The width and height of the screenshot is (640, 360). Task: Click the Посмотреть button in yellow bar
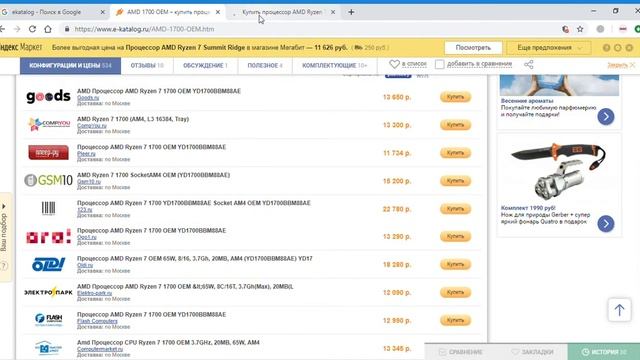(473, 48)
